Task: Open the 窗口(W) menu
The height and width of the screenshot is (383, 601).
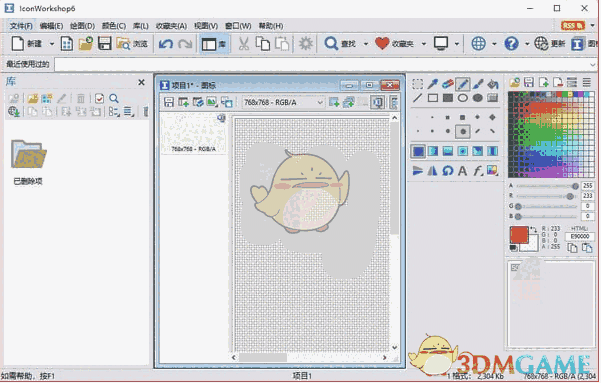Action: point(238,26)
